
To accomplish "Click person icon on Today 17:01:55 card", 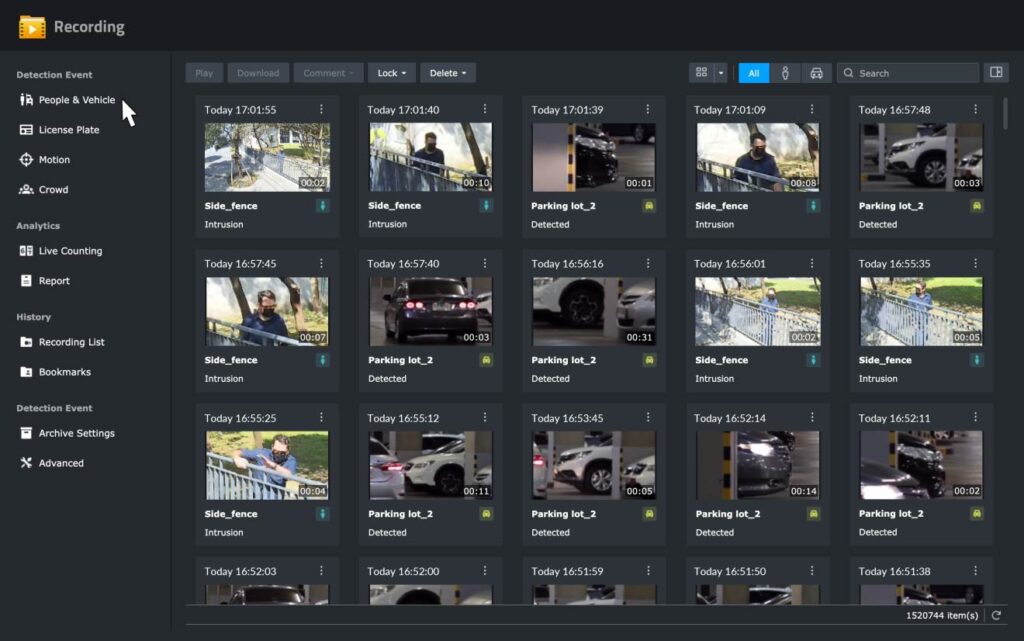I will [322, 206].
